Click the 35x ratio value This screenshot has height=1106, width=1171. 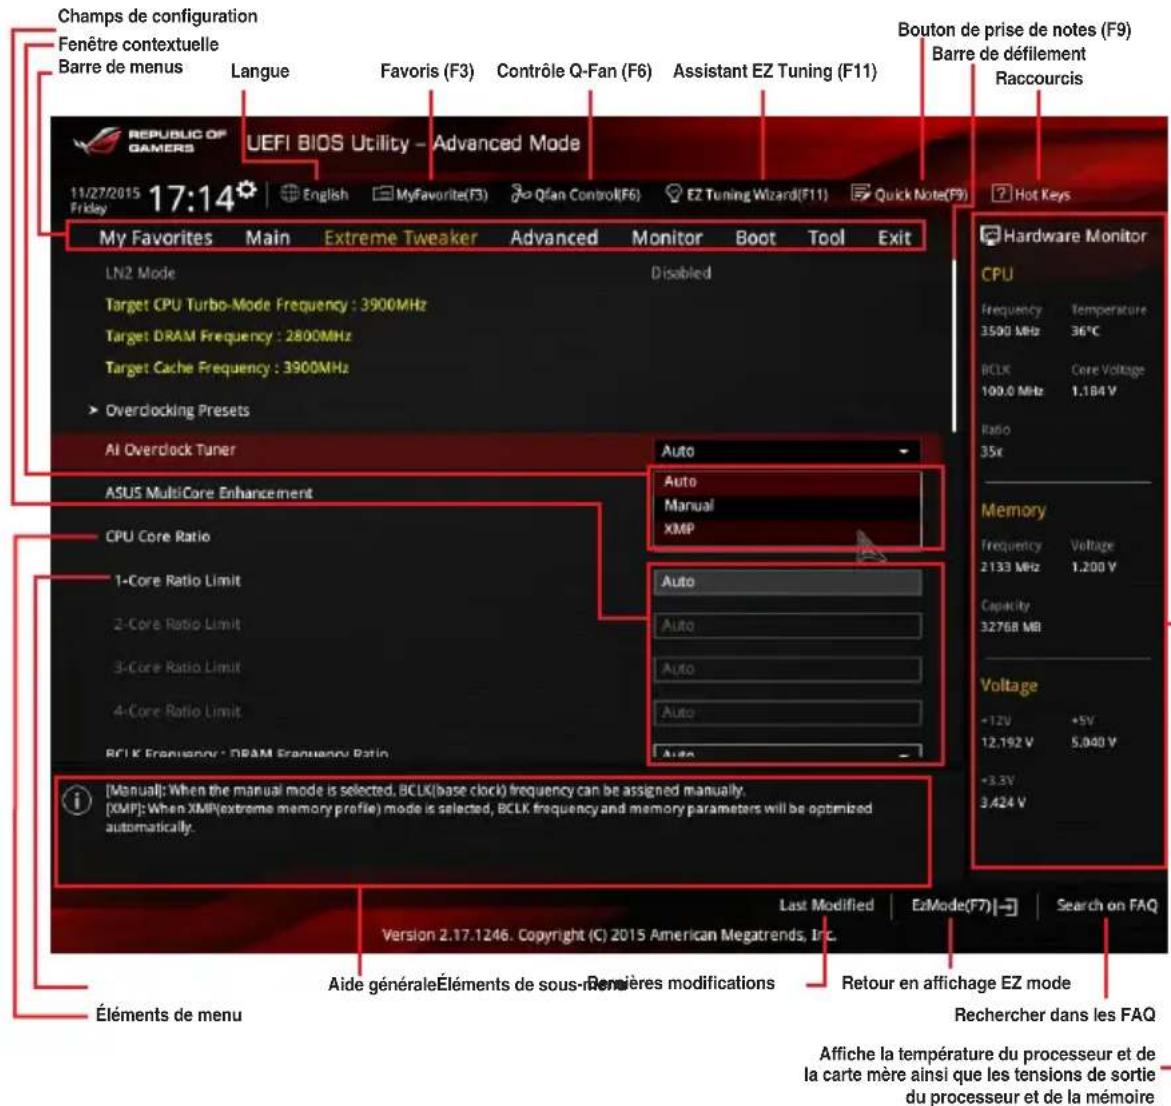click(x=992, y=451)
